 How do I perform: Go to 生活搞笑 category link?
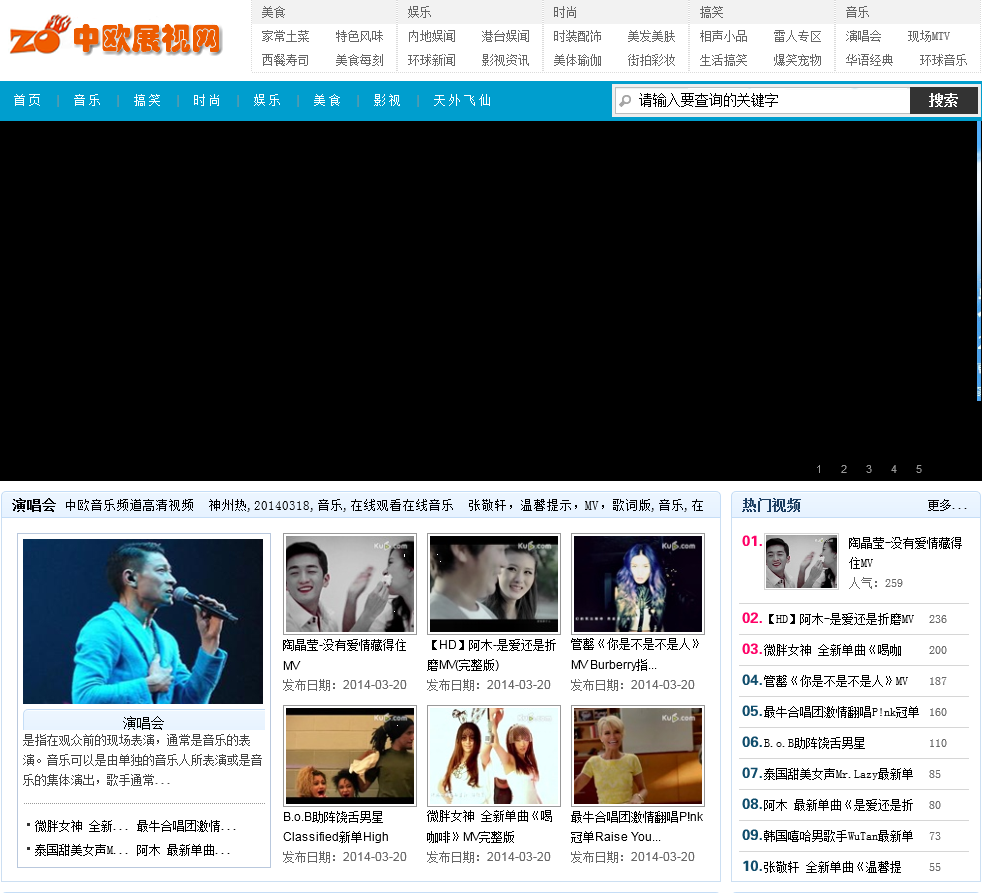coord(723,60)
